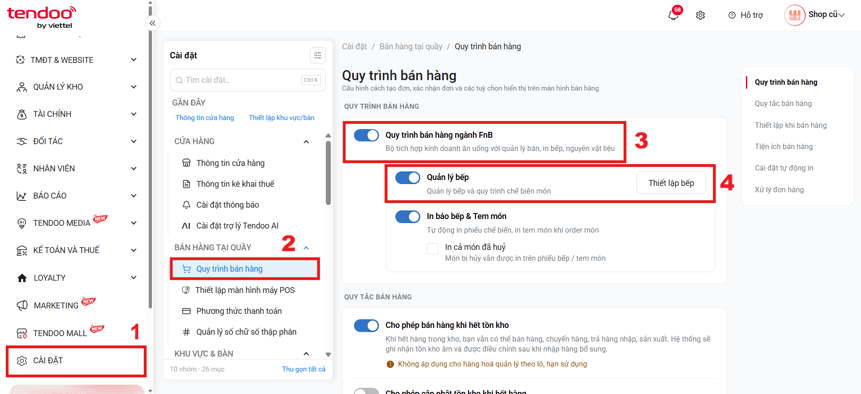
Task: Check the In cả món đã huỷ box
Action: pos(433,249)
